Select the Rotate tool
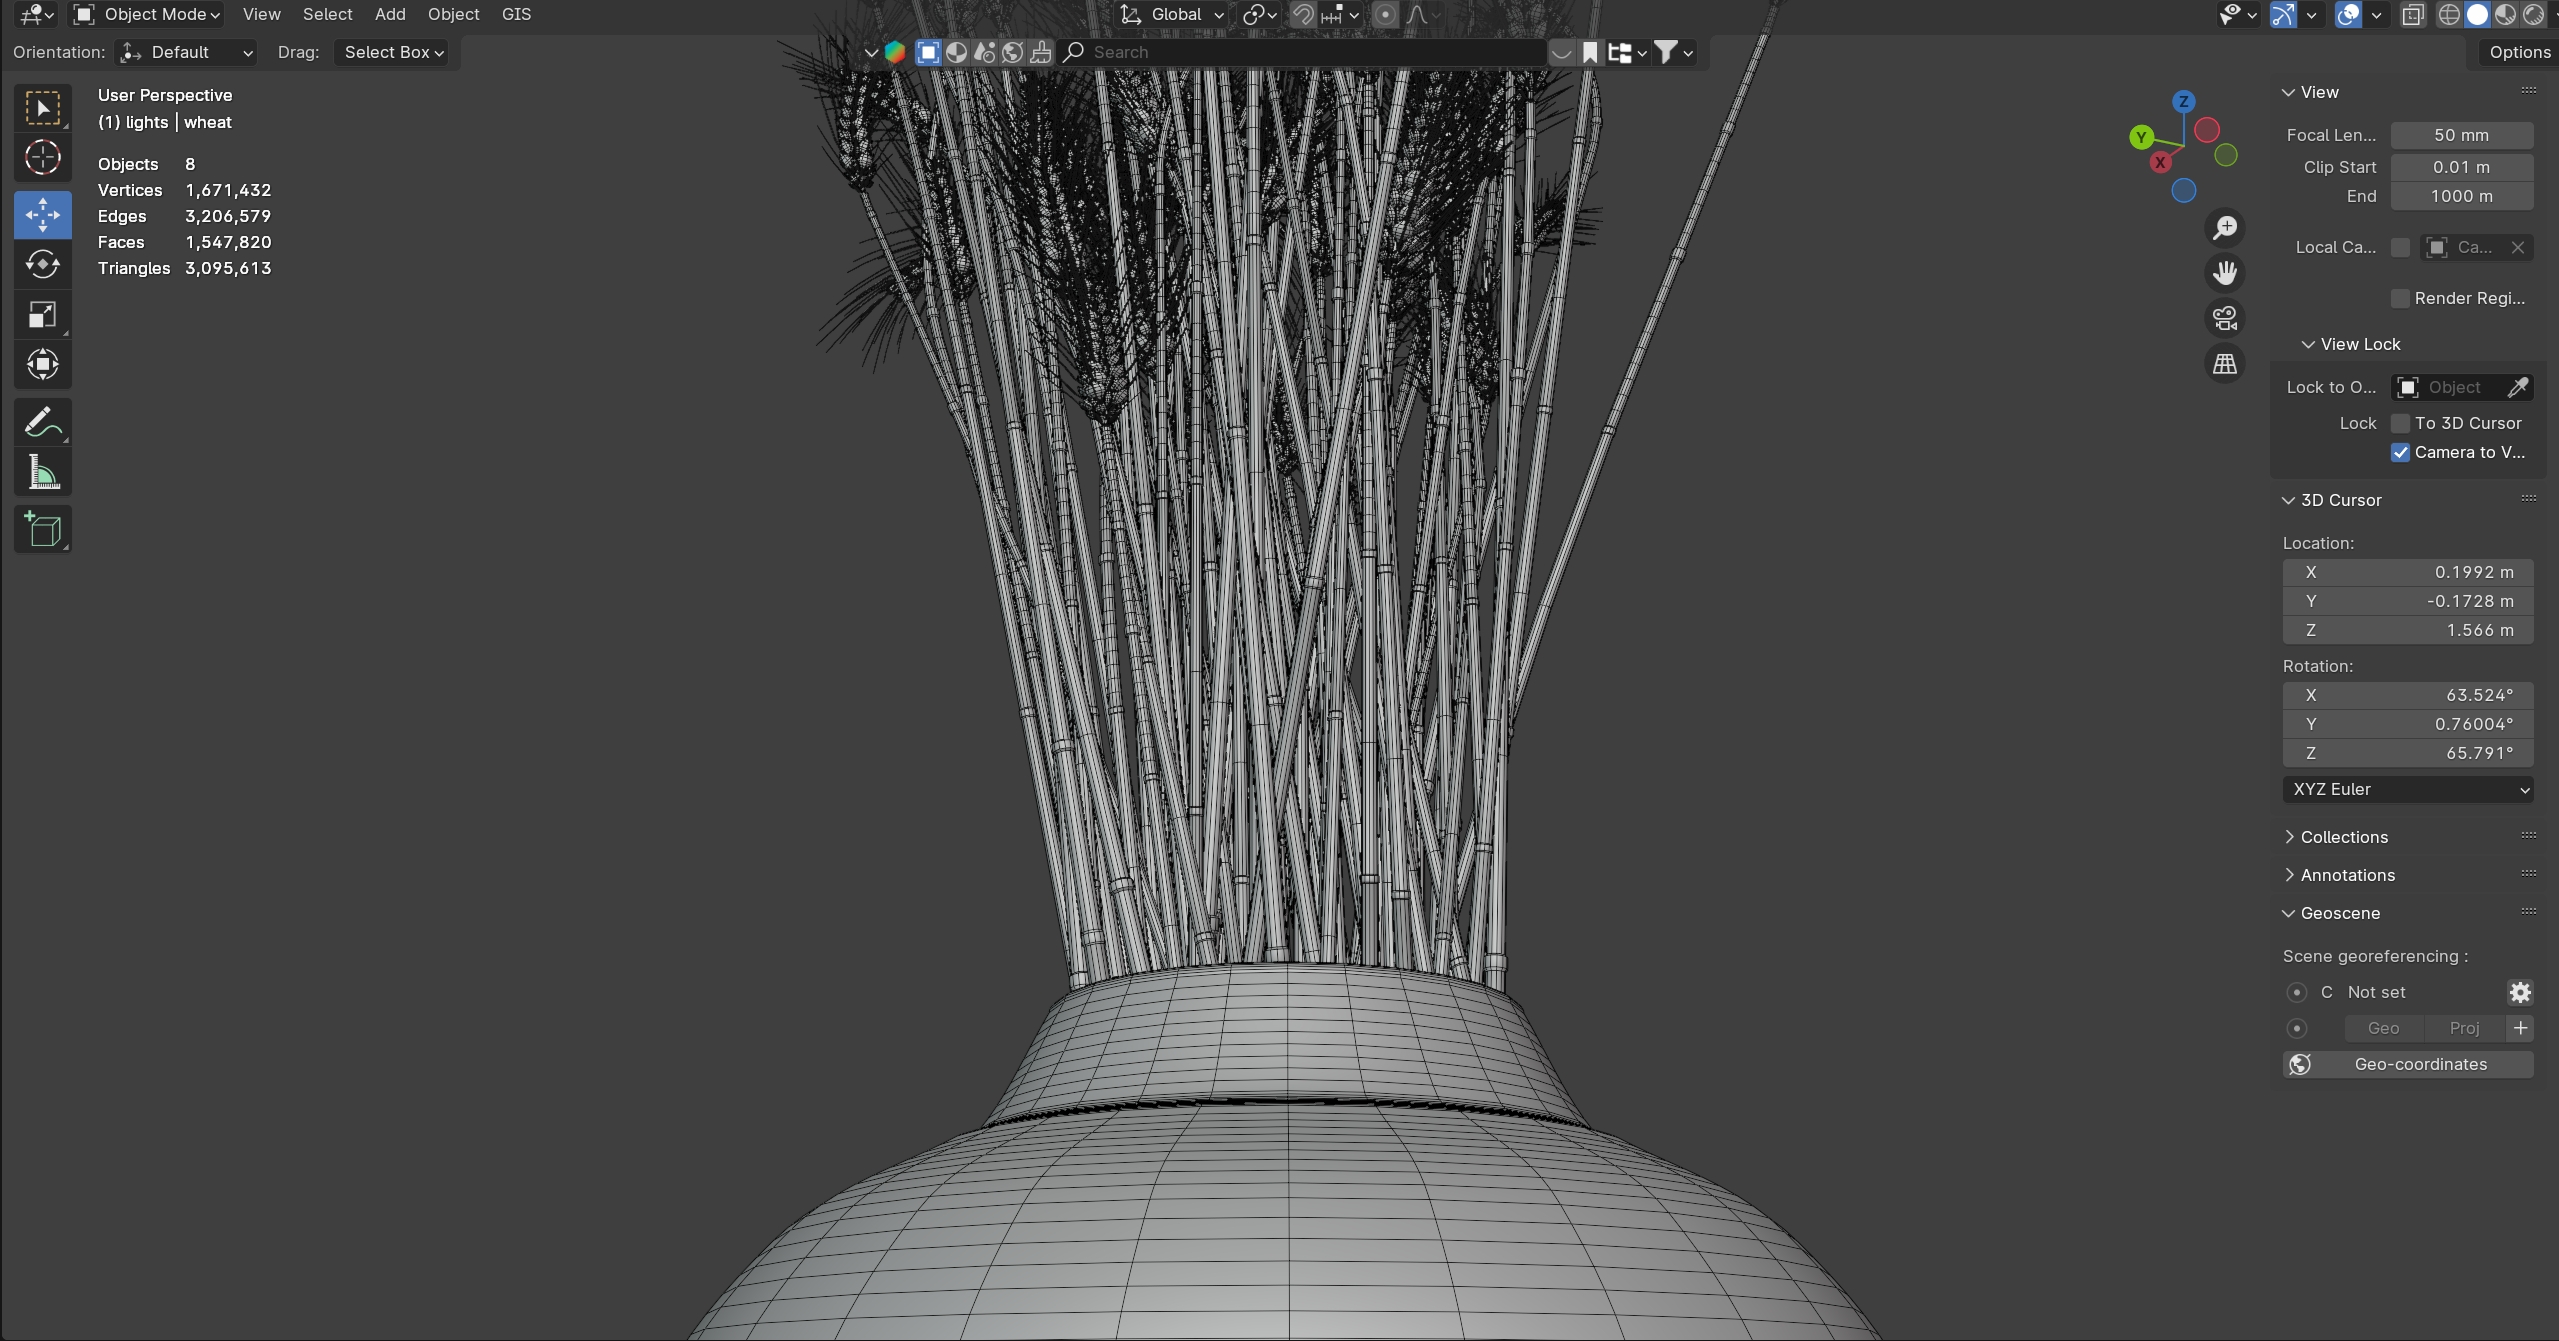The height and width of the screenshot is (1341, 2559). 42,265
